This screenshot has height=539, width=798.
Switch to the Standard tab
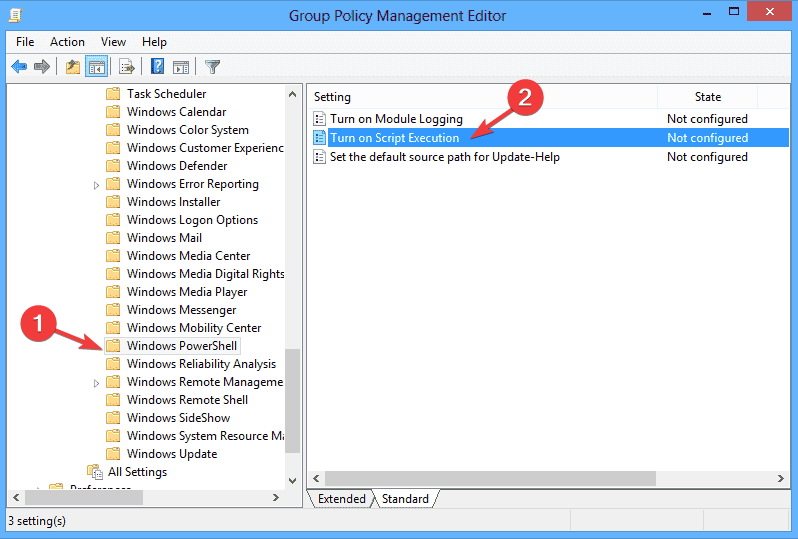pos(405,499)
